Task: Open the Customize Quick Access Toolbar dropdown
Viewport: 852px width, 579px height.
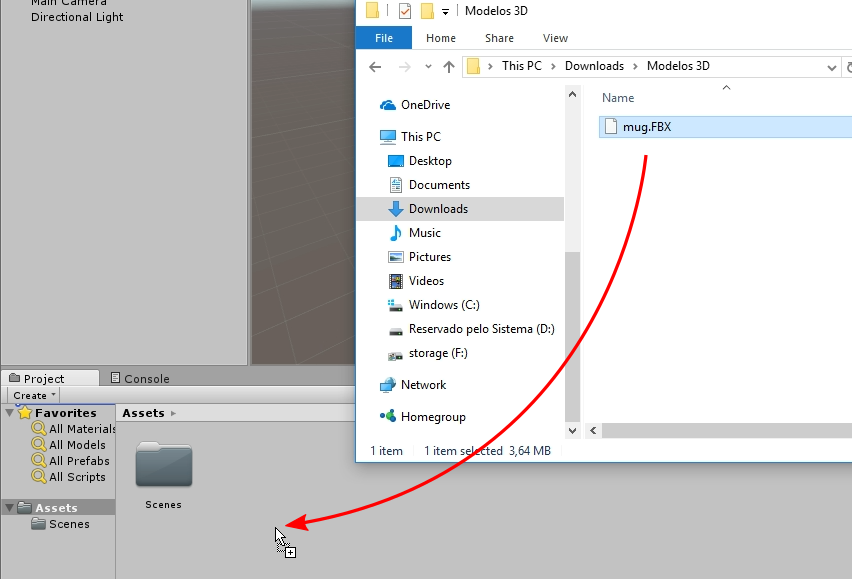Action: coord(445,11)
